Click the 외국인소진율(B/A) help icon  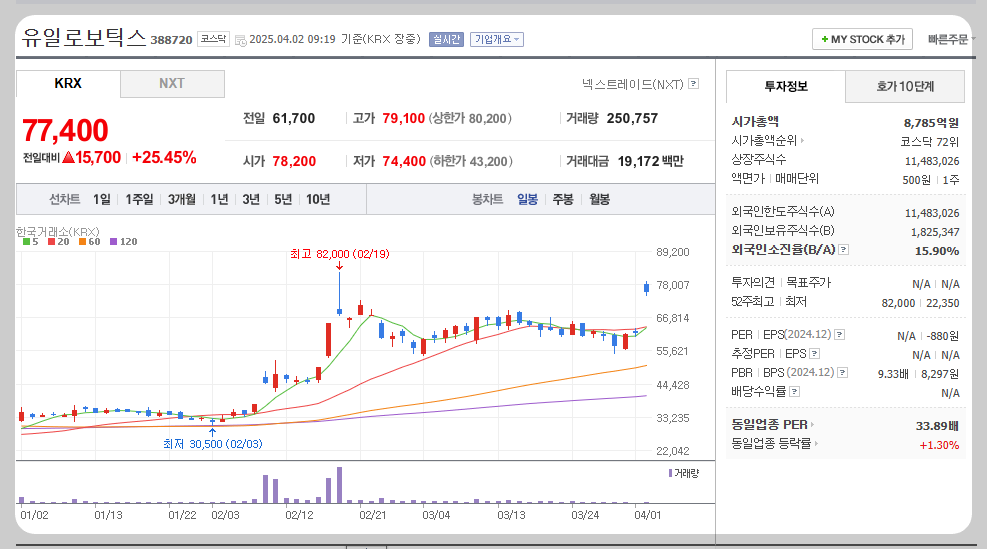point(844,250)
